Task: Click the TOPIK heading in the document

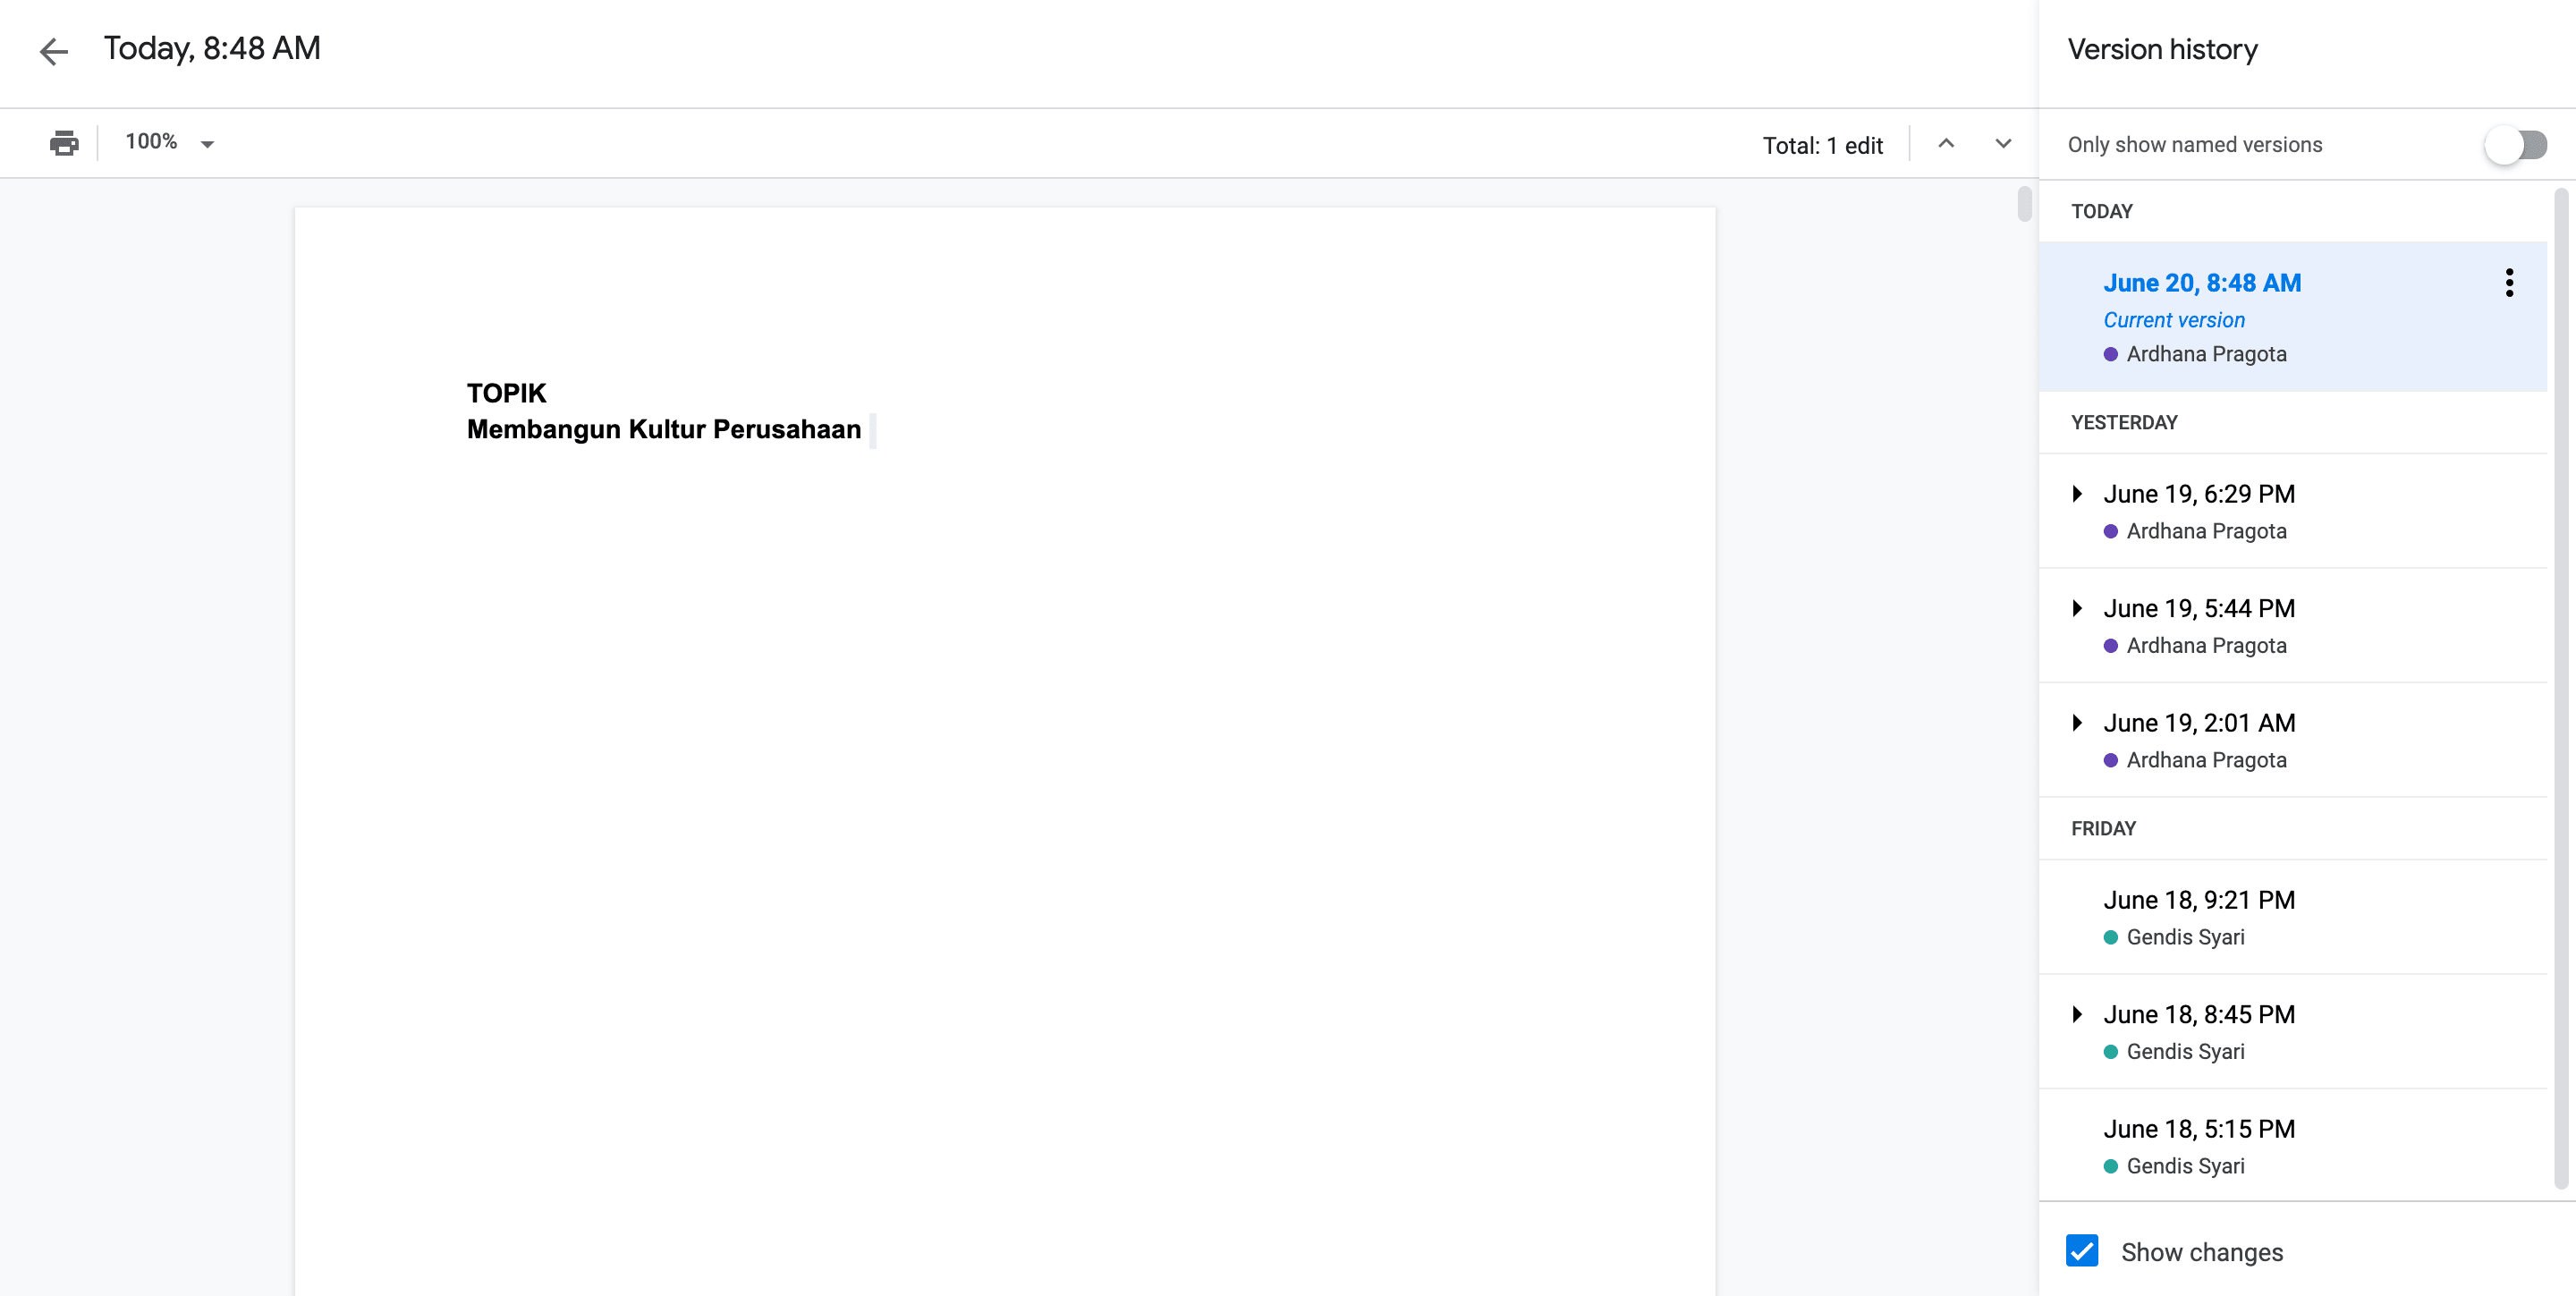Action: click(x=507, y=393)
